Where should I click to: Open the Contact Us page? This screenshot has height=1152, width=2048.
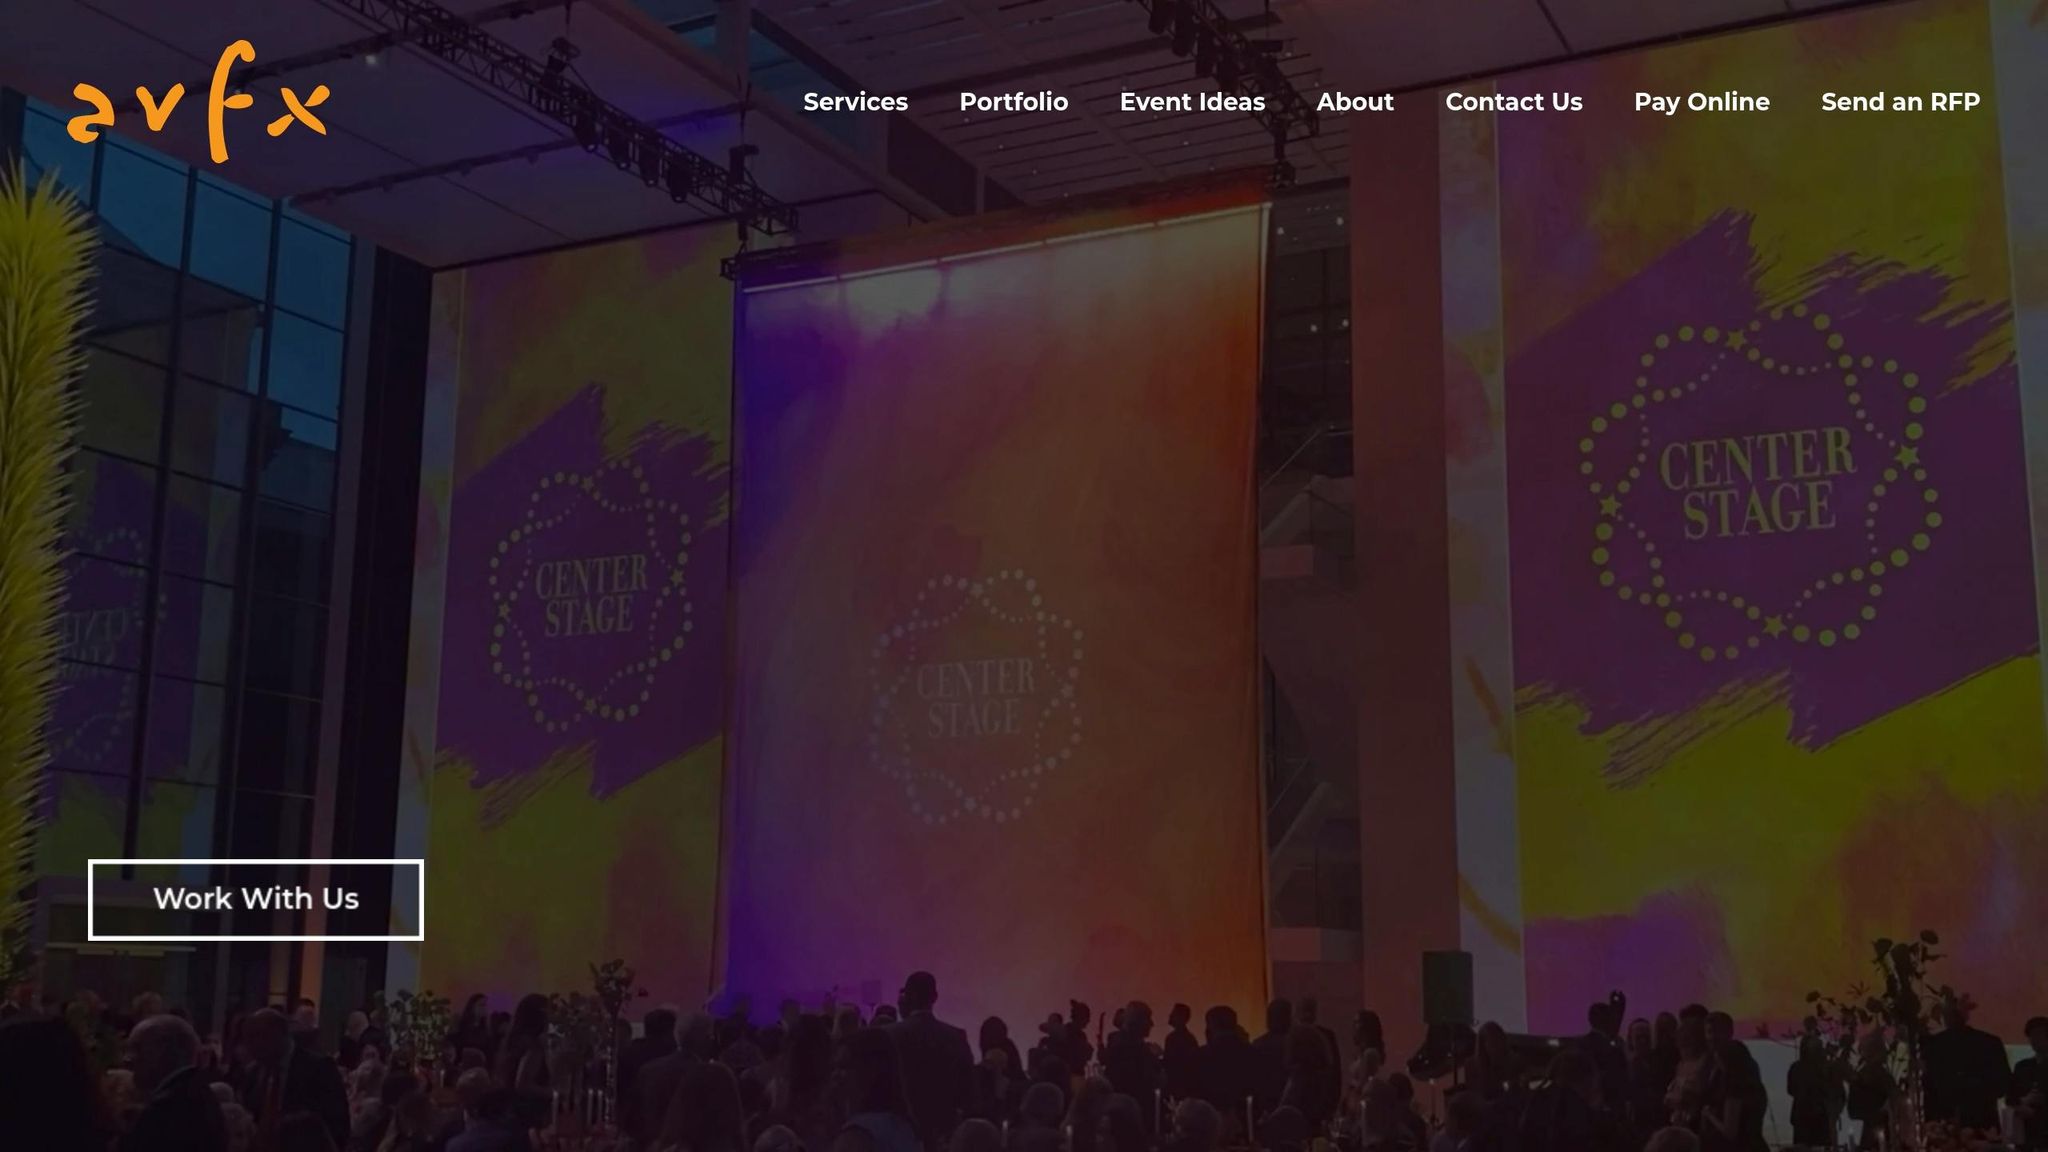point(1513,102)
